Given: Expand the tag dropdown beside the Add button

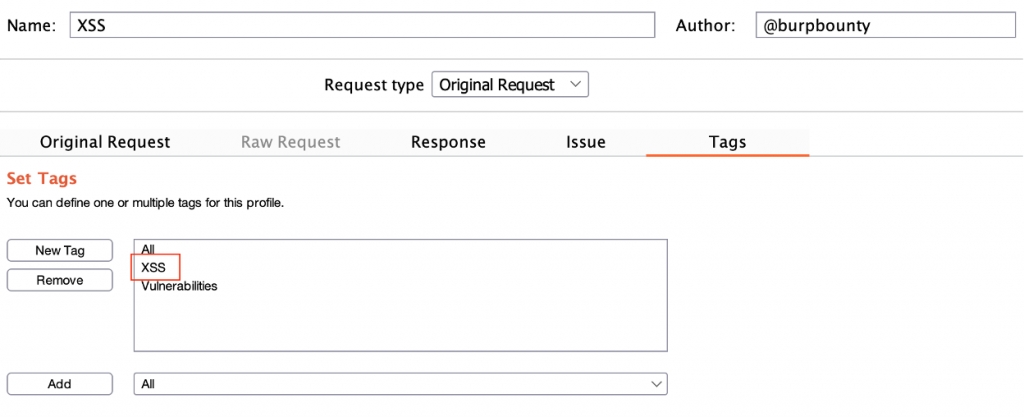Looking at the screenshot, I should point(400,384).
